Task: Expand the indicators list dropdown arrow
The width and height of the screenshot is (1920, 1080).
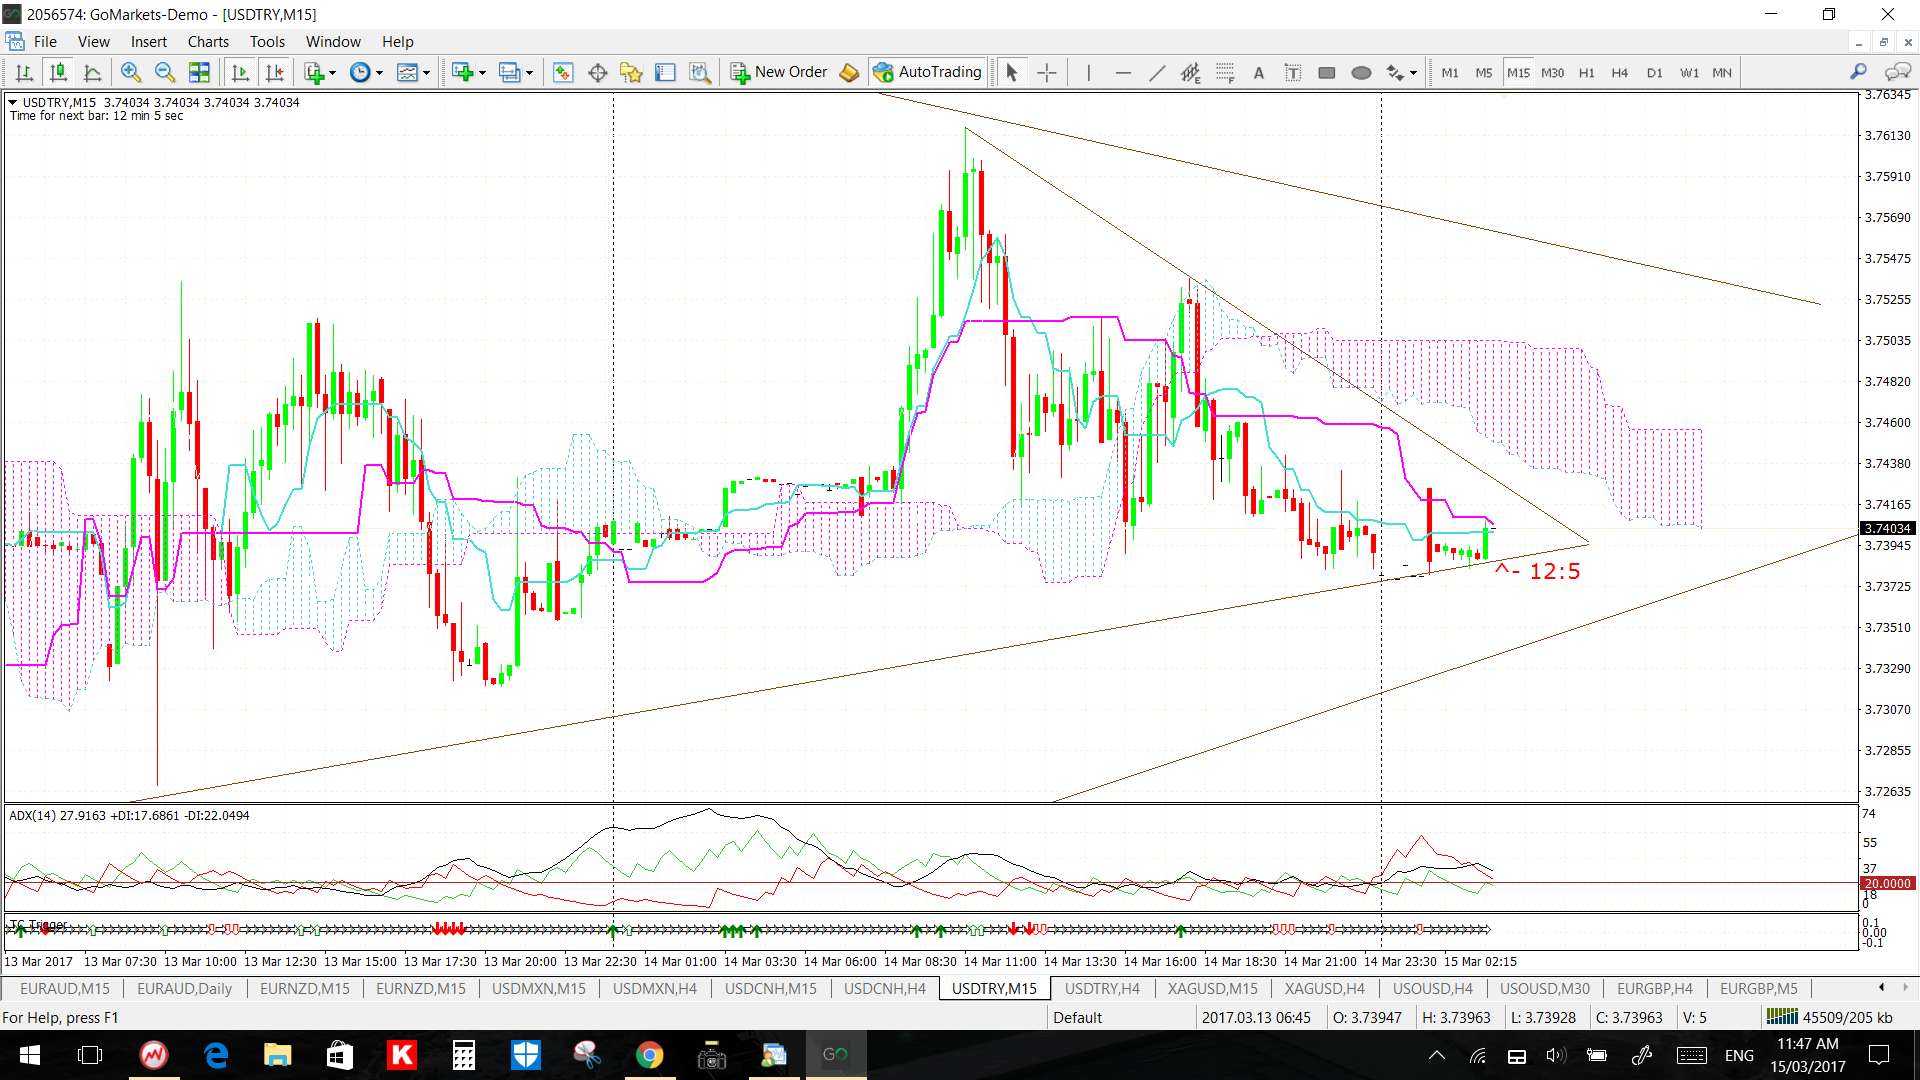Action: pyautogui.click(x=332, y=72)
